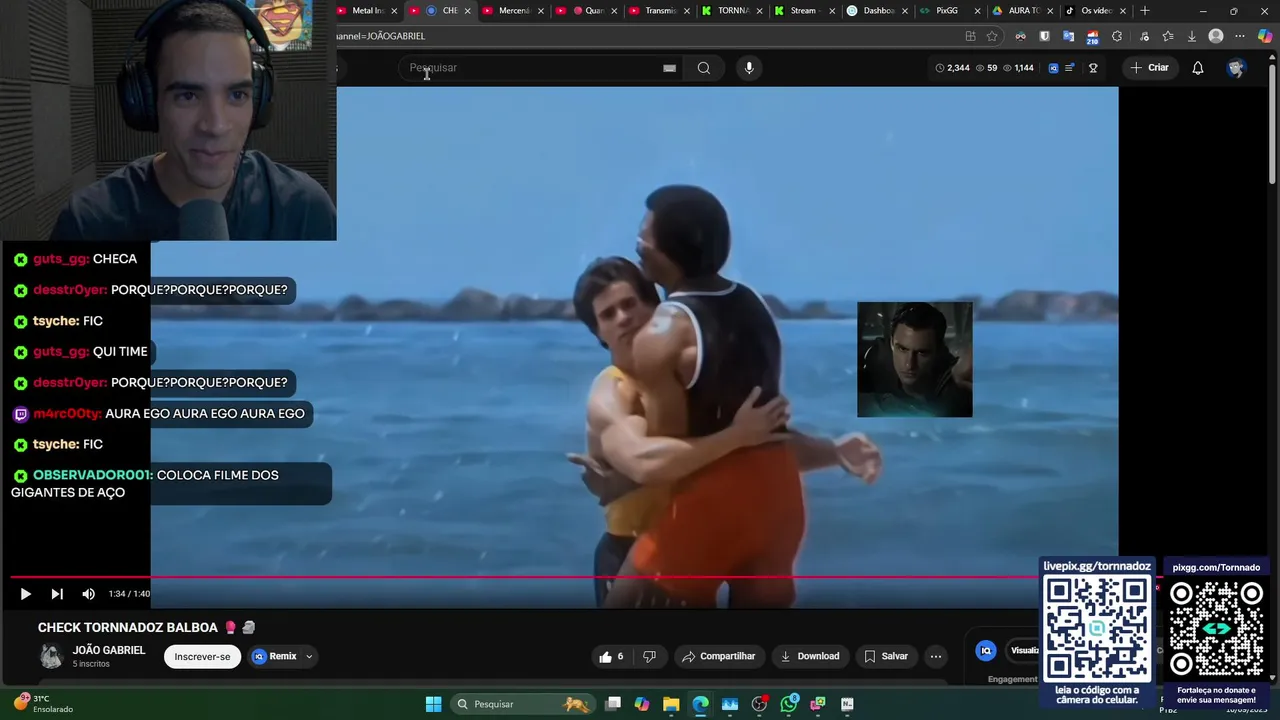
Task: Open the browser profile icon
Action: [x=1216, y=36]
